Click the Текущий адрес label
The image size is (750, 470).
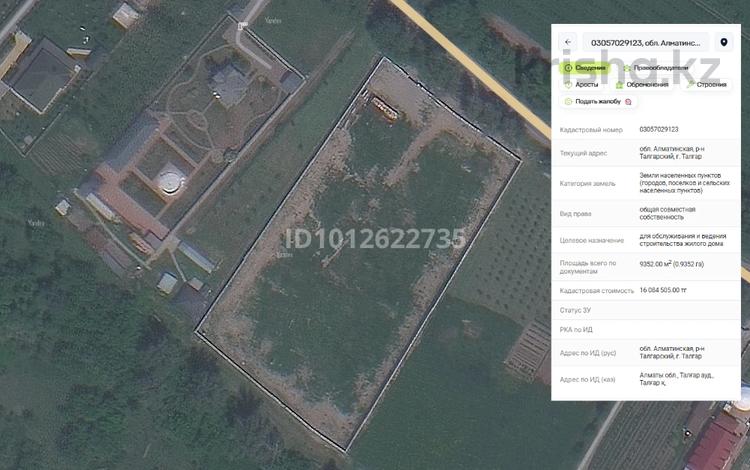[583, 153]
